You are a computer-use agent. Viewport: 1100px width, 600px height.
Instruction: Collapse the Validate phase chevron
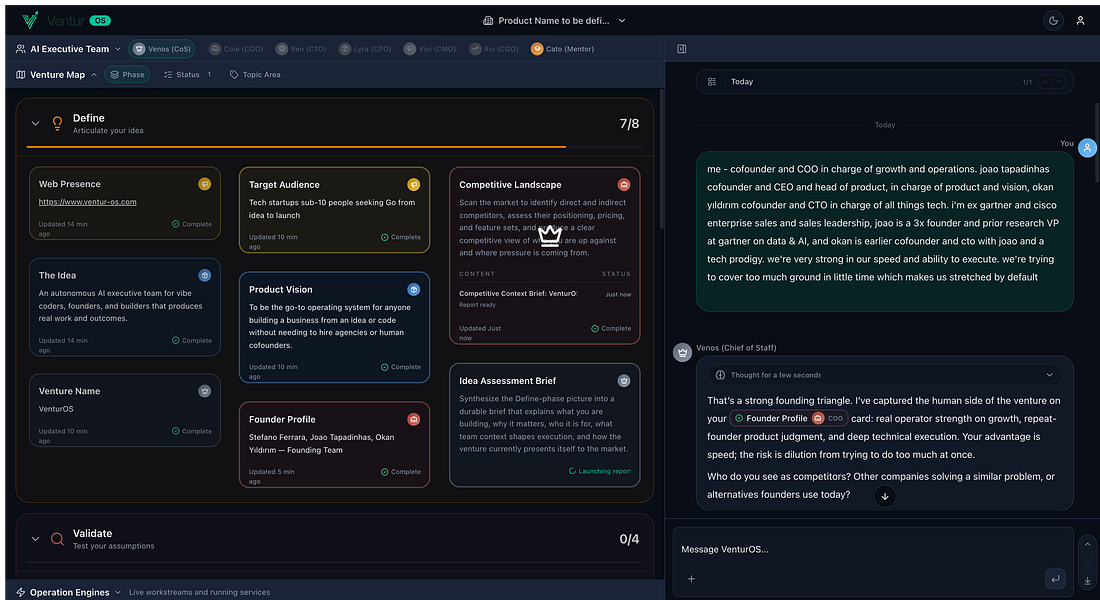coord(35,539)
